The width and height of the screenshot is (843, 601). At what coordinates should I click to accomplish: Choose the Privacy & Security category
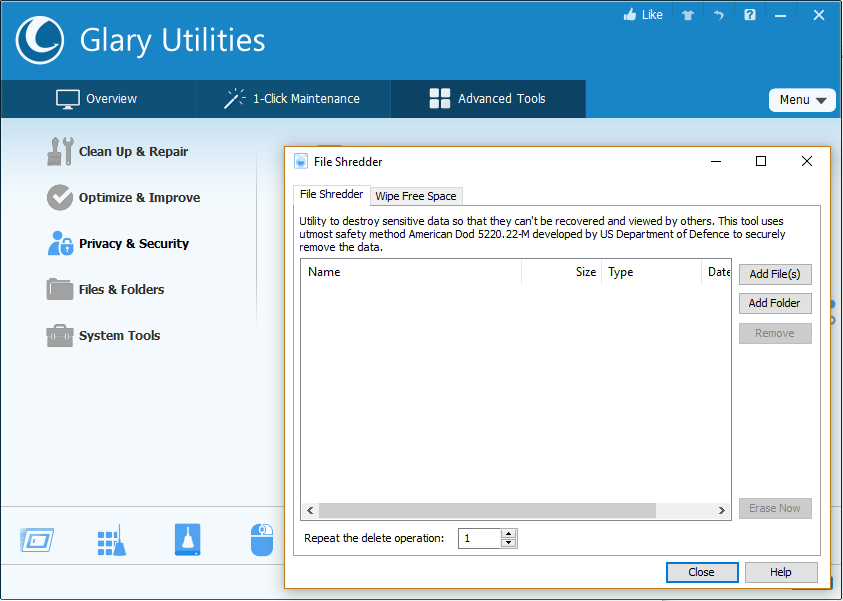click(x=118, y=244)
